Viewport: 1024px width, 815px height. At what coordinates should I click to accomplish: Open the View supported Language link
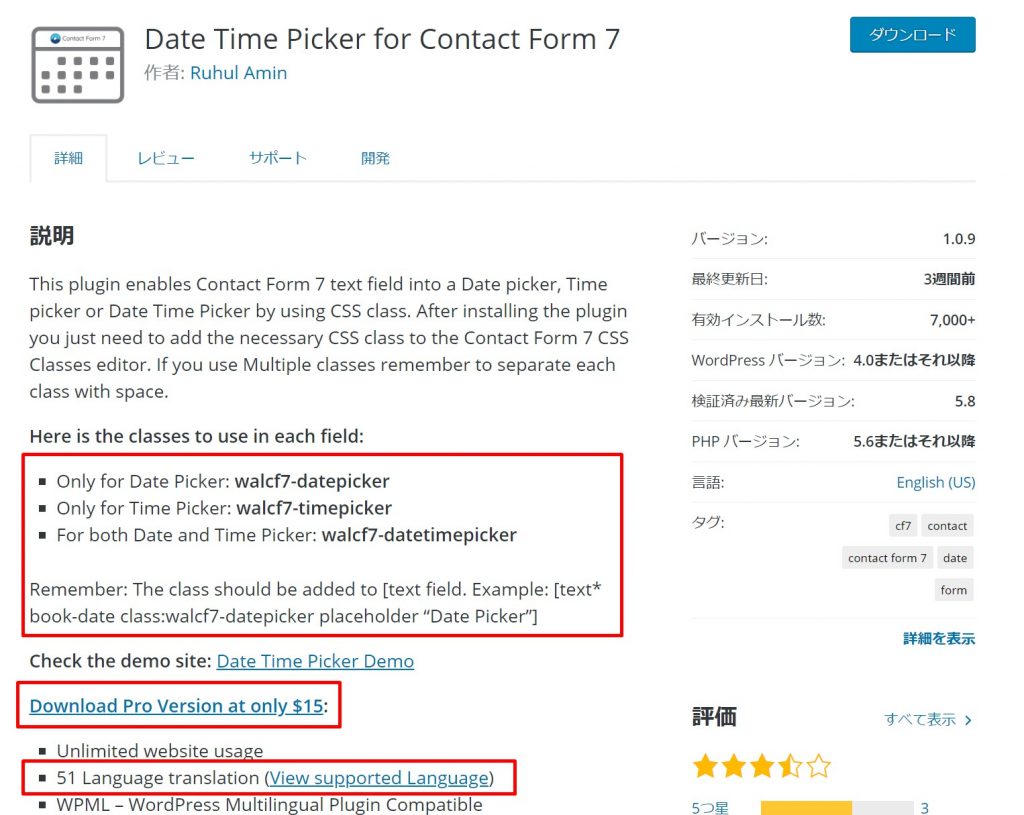pos(379,777)
